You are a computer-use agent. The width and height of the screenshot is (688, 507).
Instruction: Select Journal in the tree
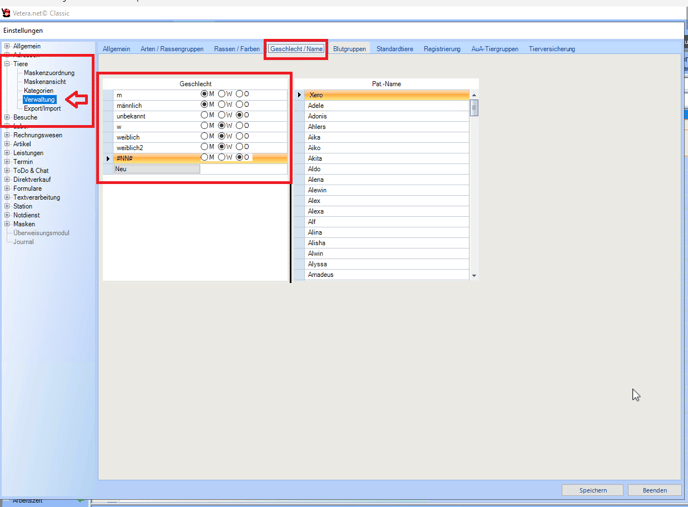pos(24,242)
